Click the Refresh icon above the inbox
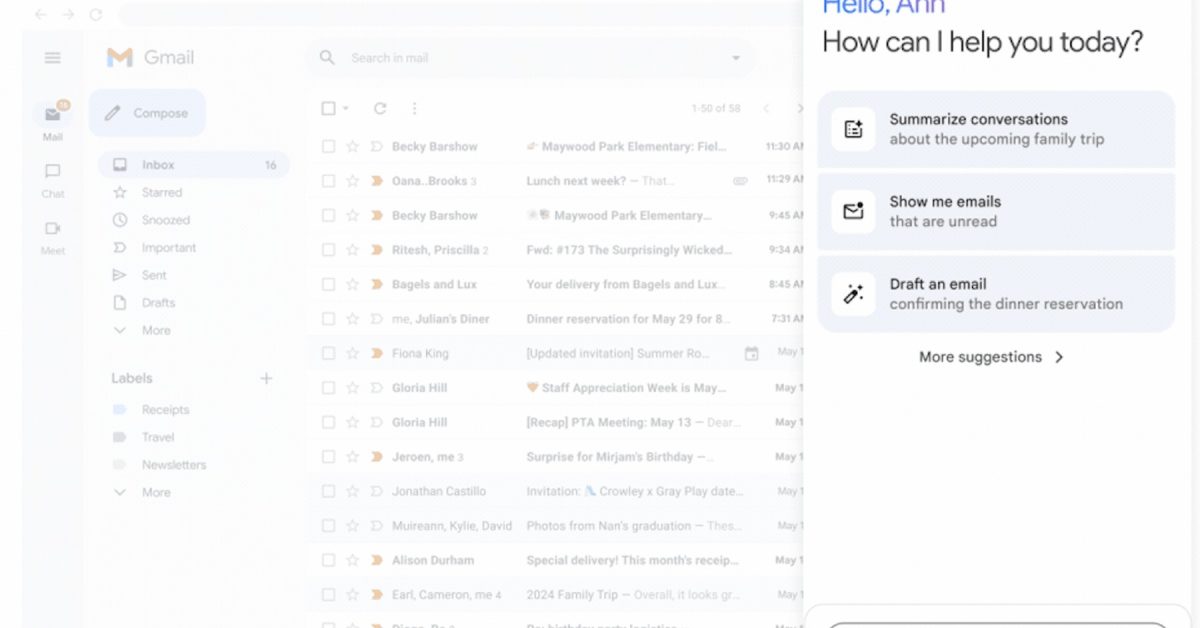The height and width of the screenshot is (628, 1200). [x=380, y=109]
